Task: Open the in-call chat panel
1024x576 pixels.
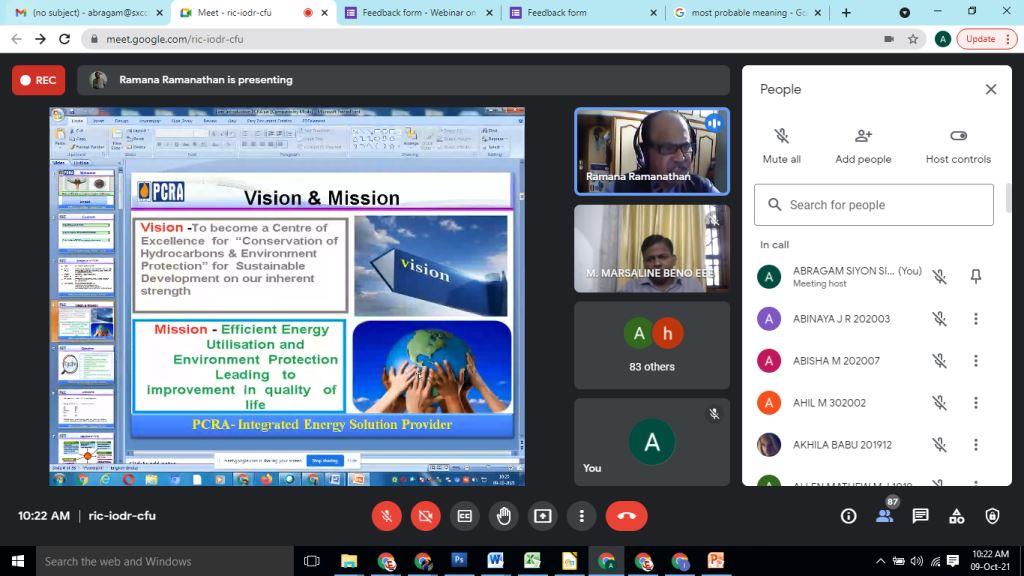Action: (919, 516)
